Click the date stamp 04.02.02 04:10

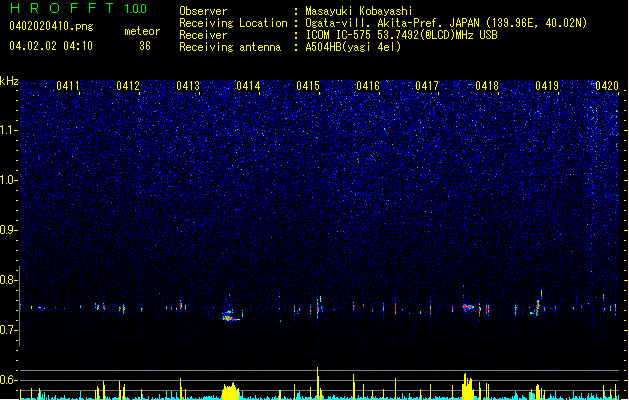coord(51,46)
